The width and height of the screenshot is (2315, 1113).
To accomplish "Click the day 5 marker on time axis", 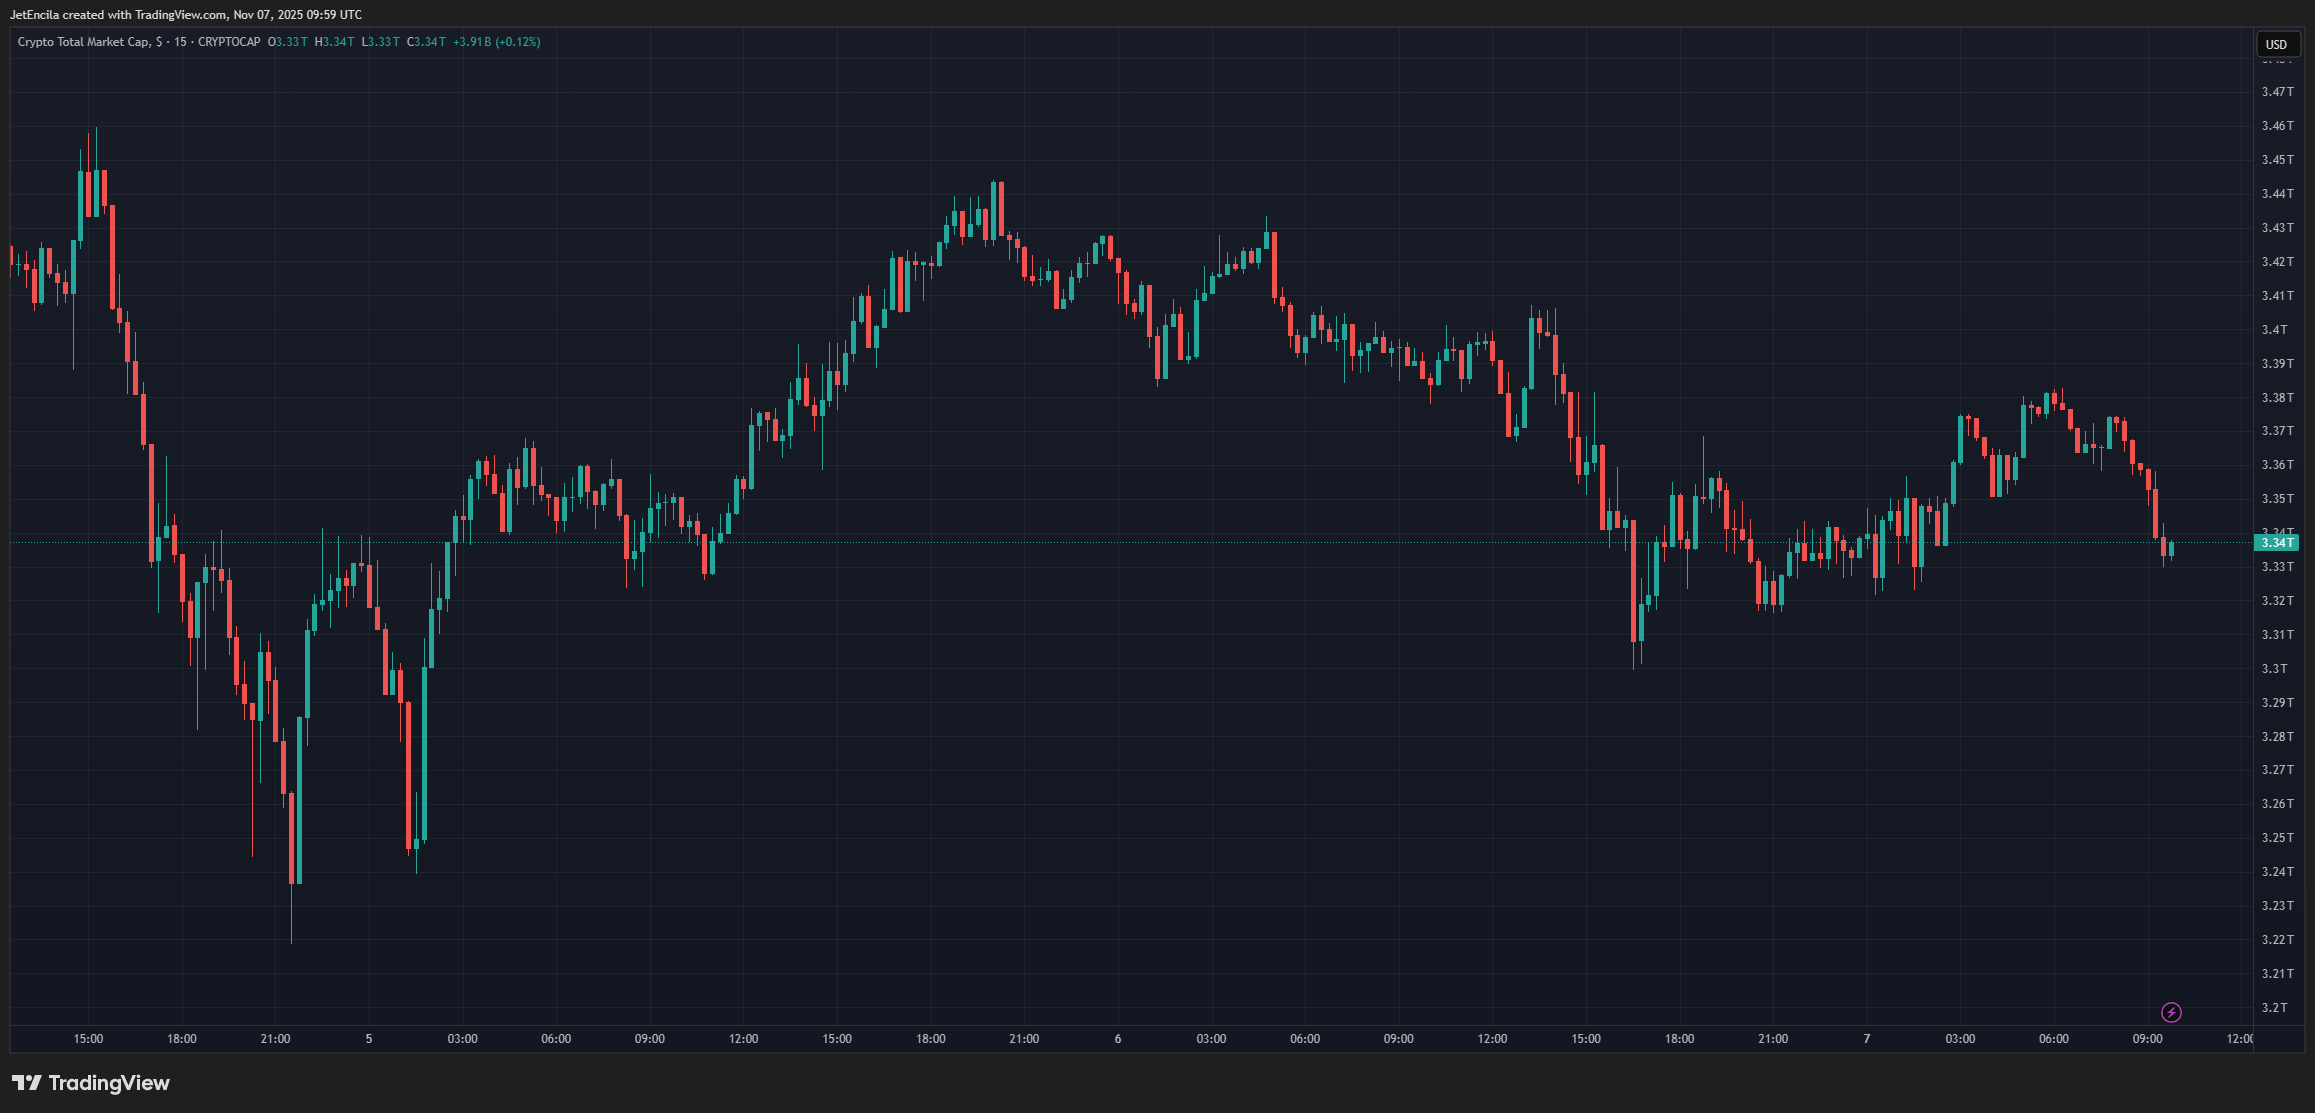I will pos(369,1039).
